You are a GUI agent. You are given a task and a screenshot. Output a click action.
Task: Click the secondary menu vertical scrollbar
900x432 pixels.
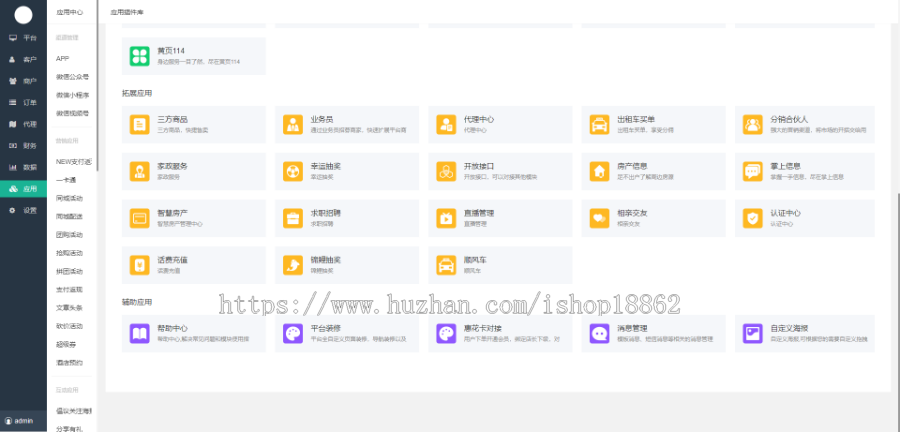pos(98,86)
